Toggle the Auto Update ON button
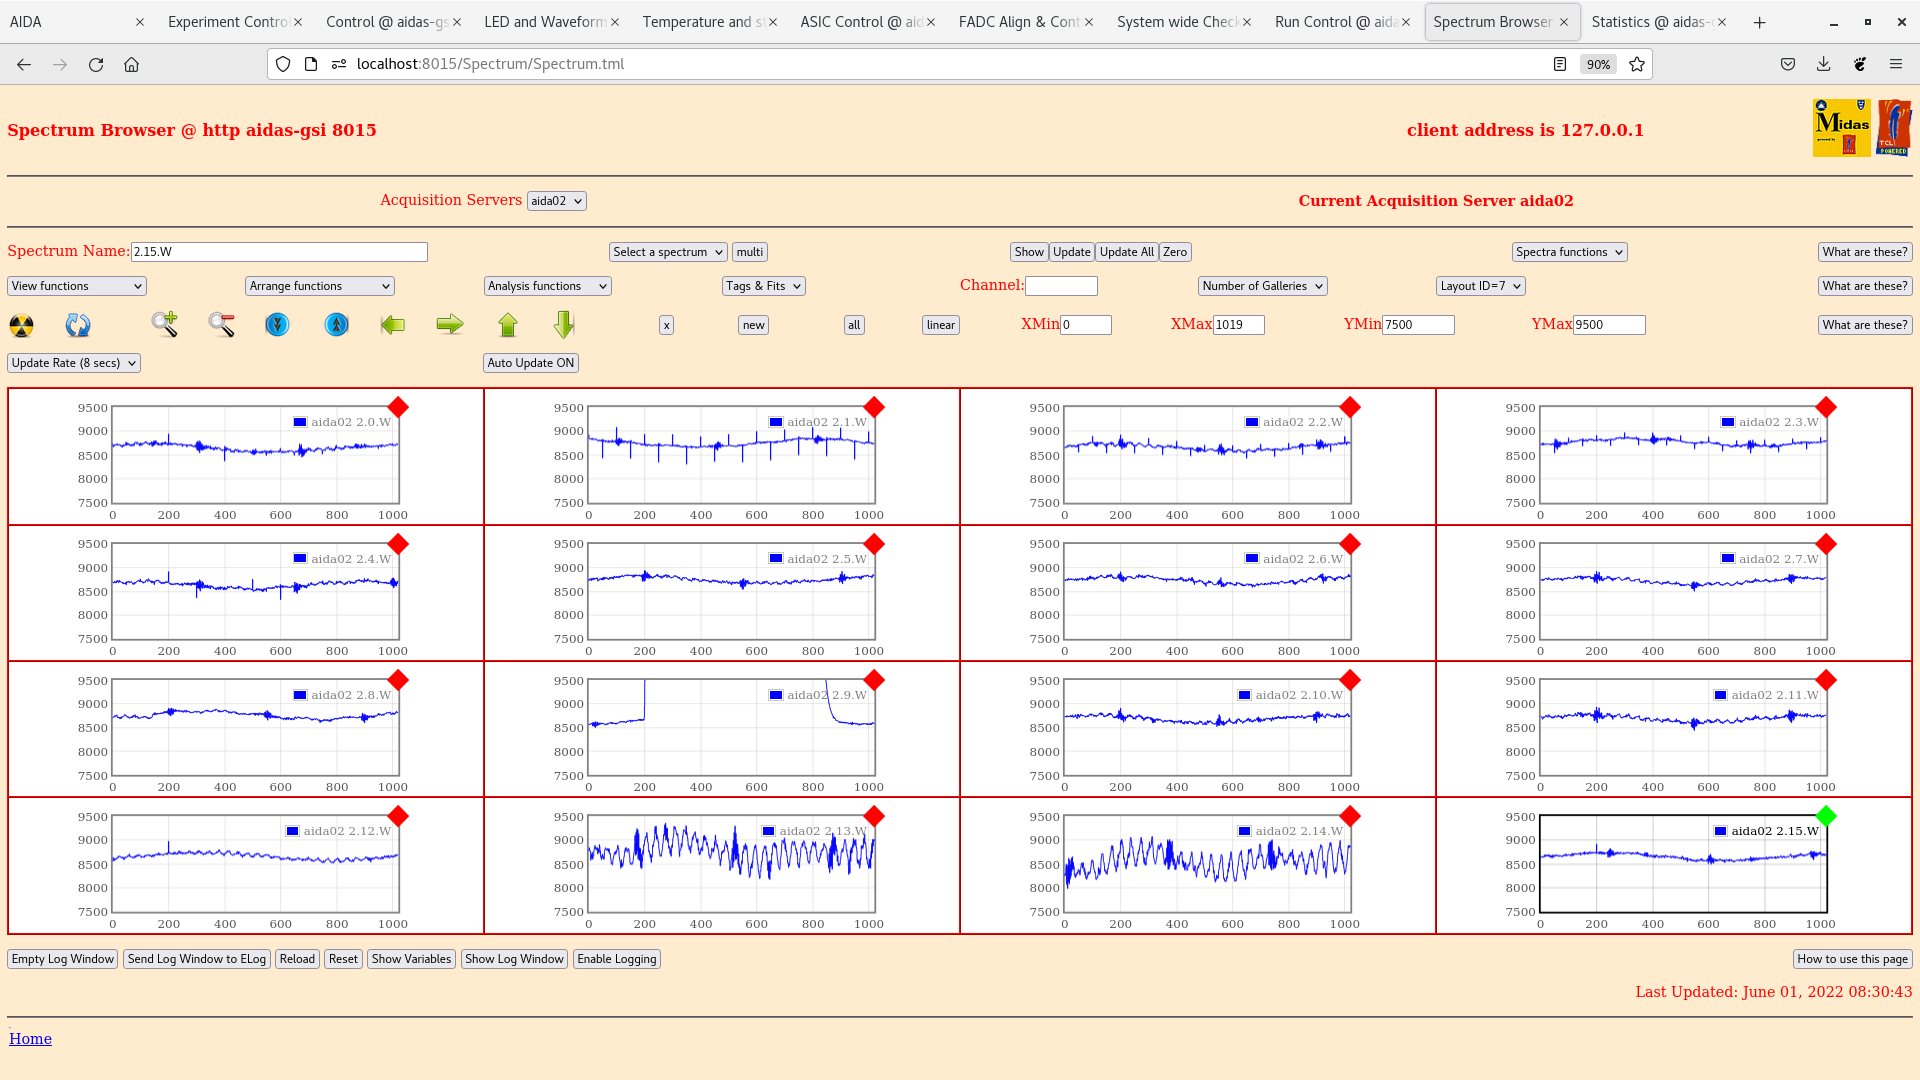 (x=531, y=363)
